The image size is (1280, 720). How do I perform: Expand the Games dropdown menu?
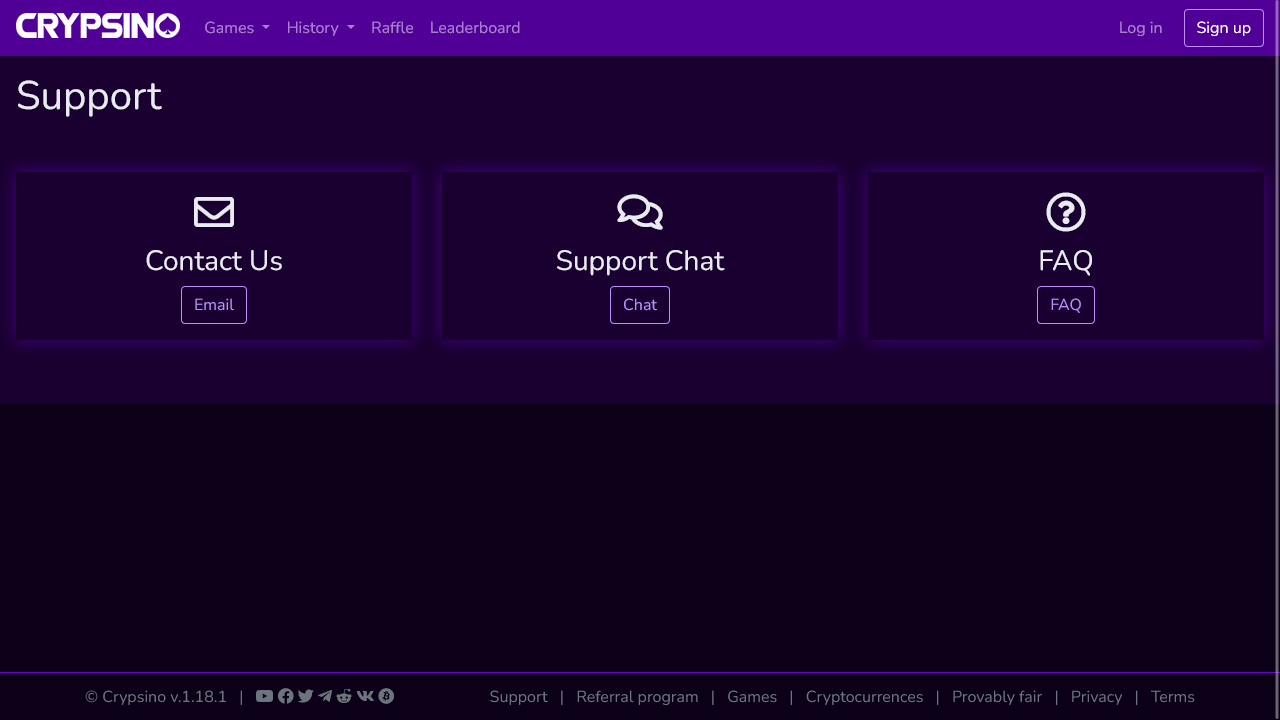pyautogui.click(x=237, y=28)
